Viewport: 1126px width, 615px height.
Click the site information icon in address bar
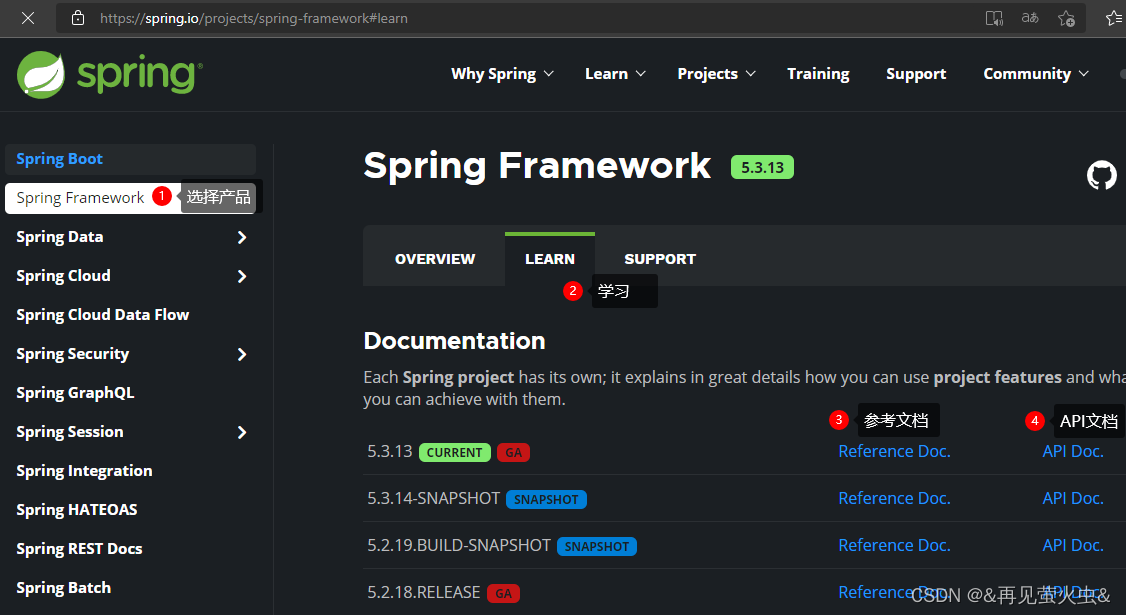(78, 17)
